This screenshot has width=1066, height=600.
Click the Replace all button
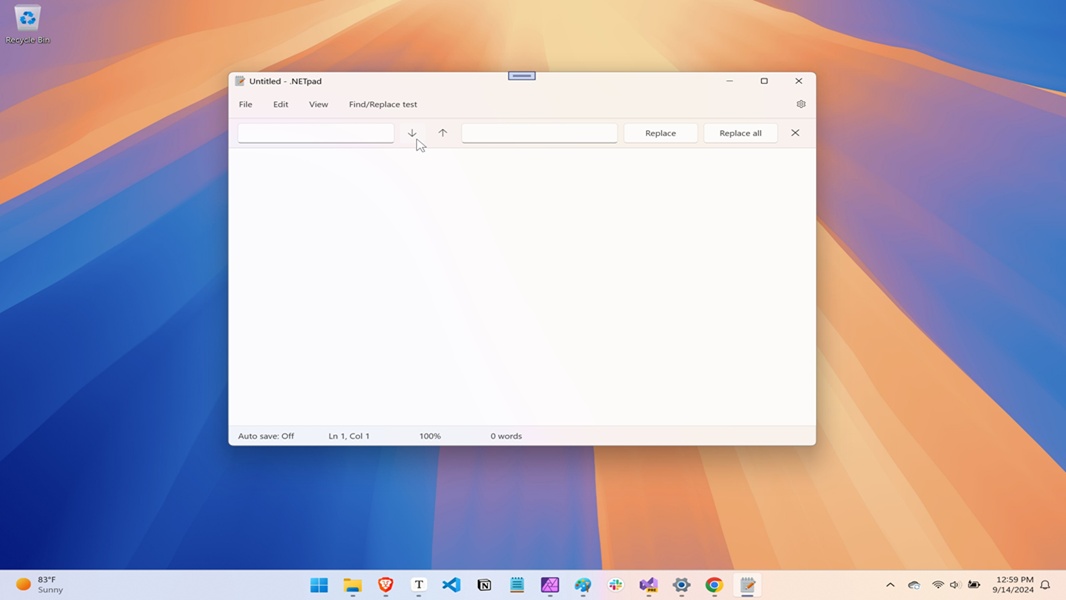click(740, 132)
